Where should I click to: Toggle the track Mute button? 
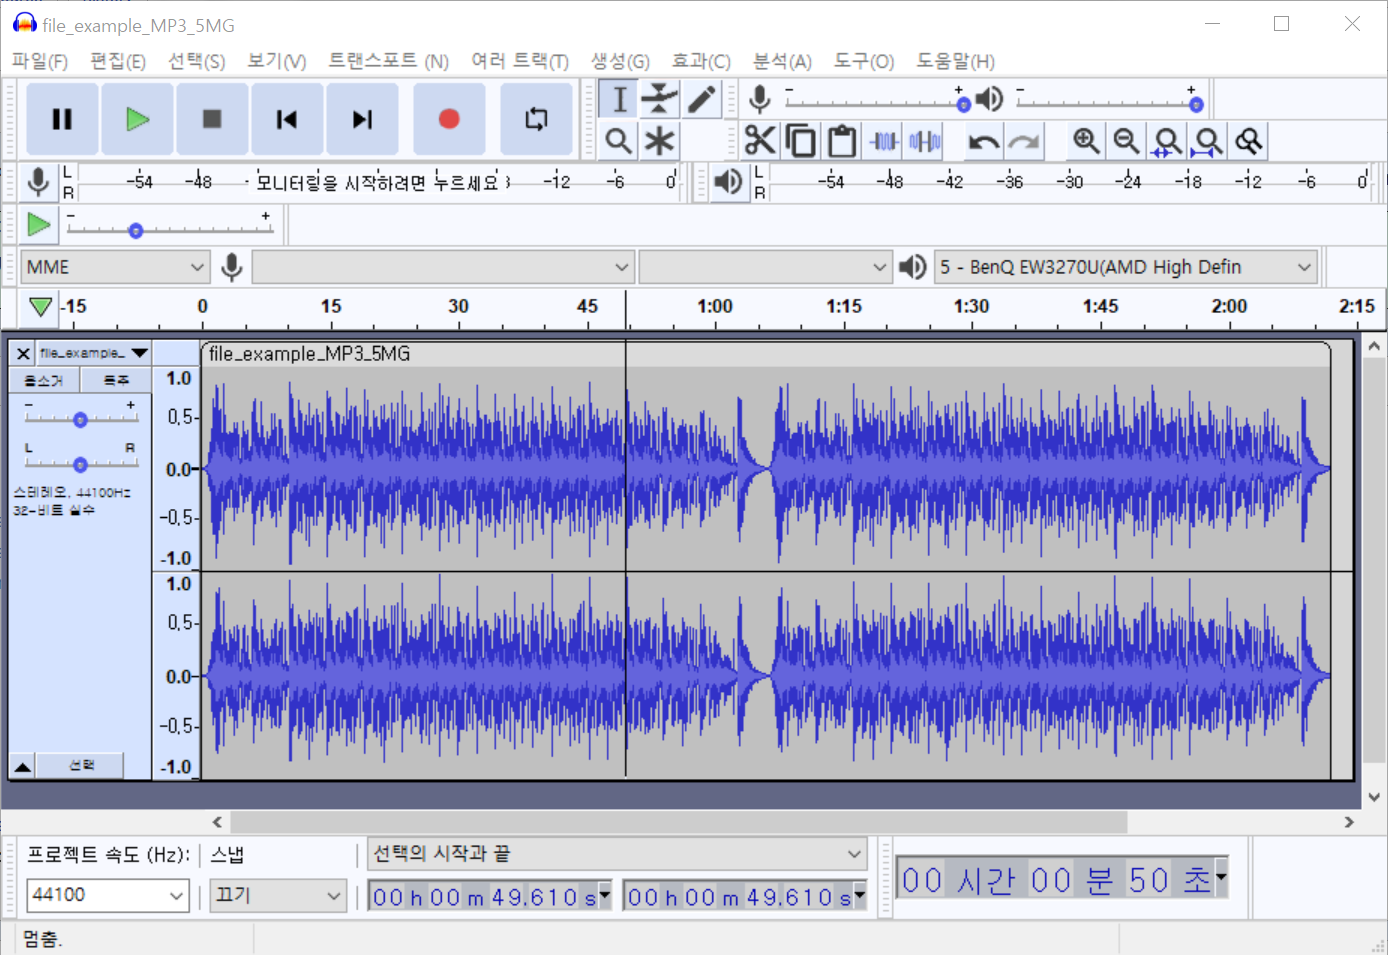click(44, 380)
